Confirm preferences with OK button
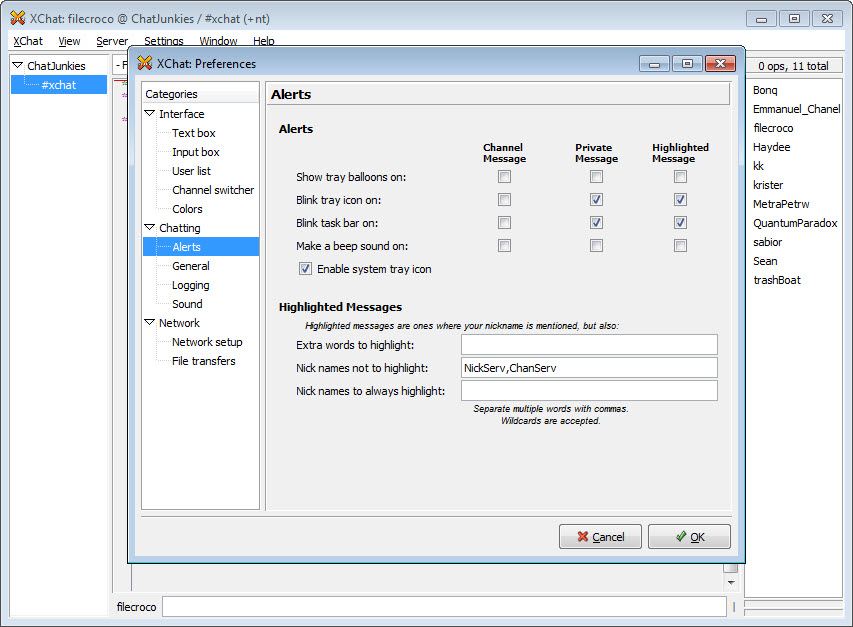The height and width of the screenshot is (627, 853). 689,537
